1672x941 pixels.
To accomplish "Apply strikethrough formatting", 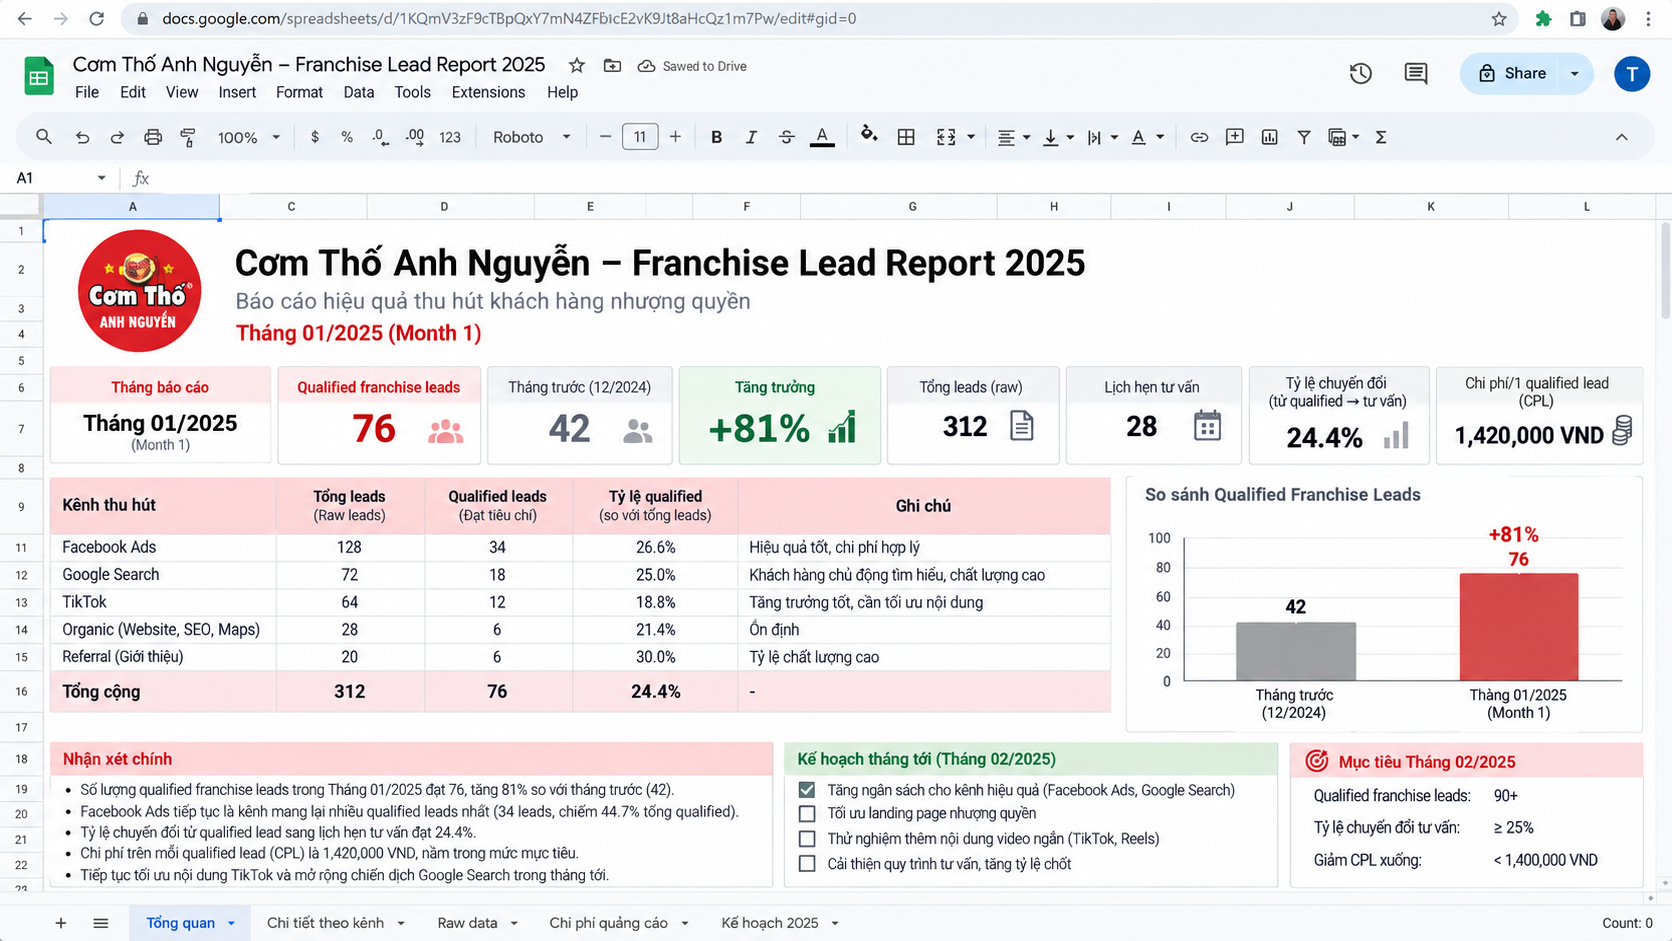I will tap(787, 137).
